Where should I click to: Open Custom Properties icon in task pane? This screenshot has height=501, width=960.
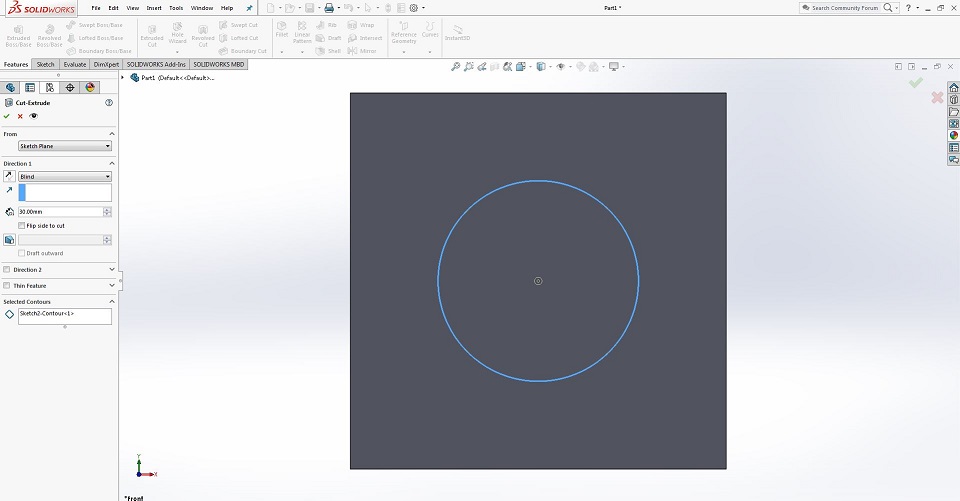(953, 148)
